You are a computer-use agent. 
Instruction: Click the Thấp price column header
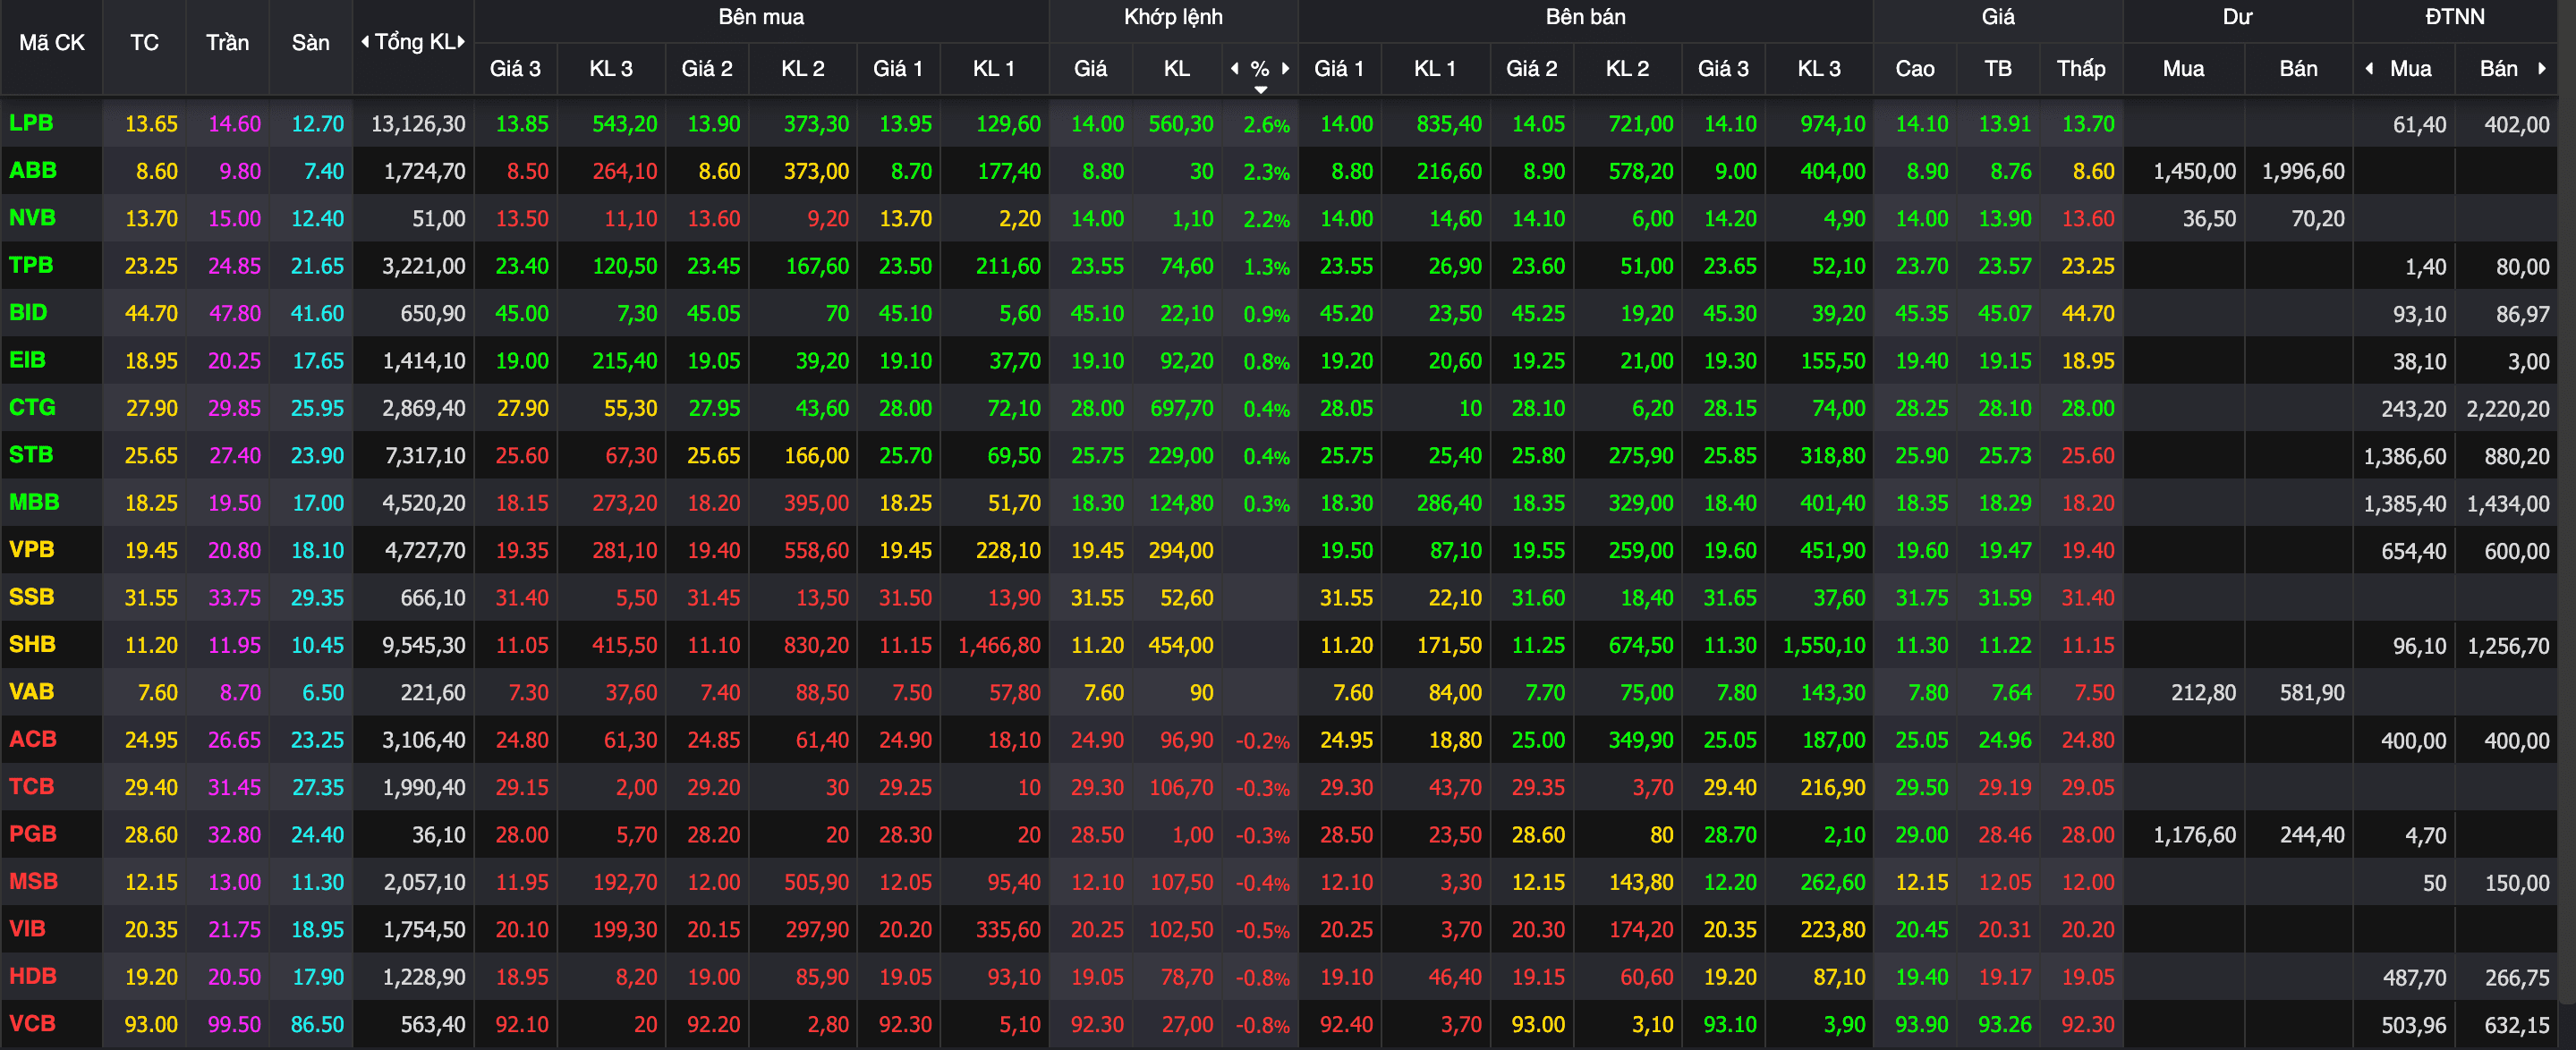tap(2081, 68)
